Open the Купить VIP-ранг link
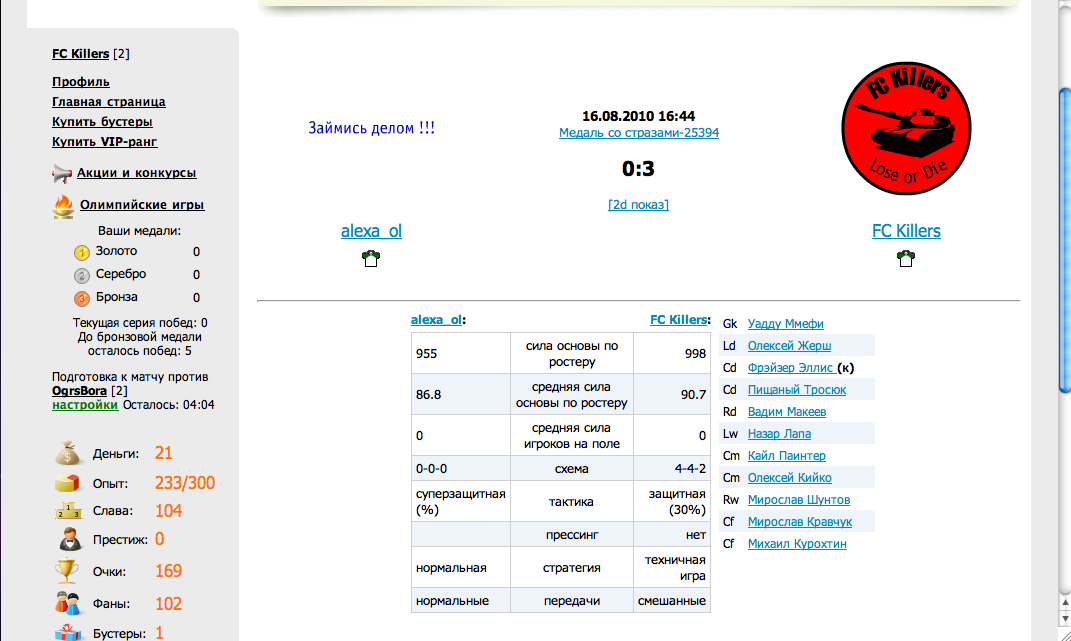Viewport: 1071px width, 641px height. click(x=105, y=142)
